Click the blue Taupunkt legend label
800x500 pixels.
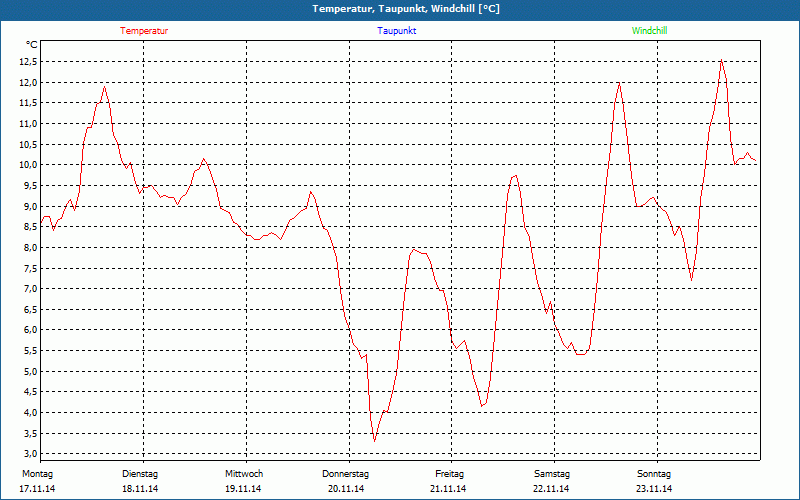coord(396,31)
